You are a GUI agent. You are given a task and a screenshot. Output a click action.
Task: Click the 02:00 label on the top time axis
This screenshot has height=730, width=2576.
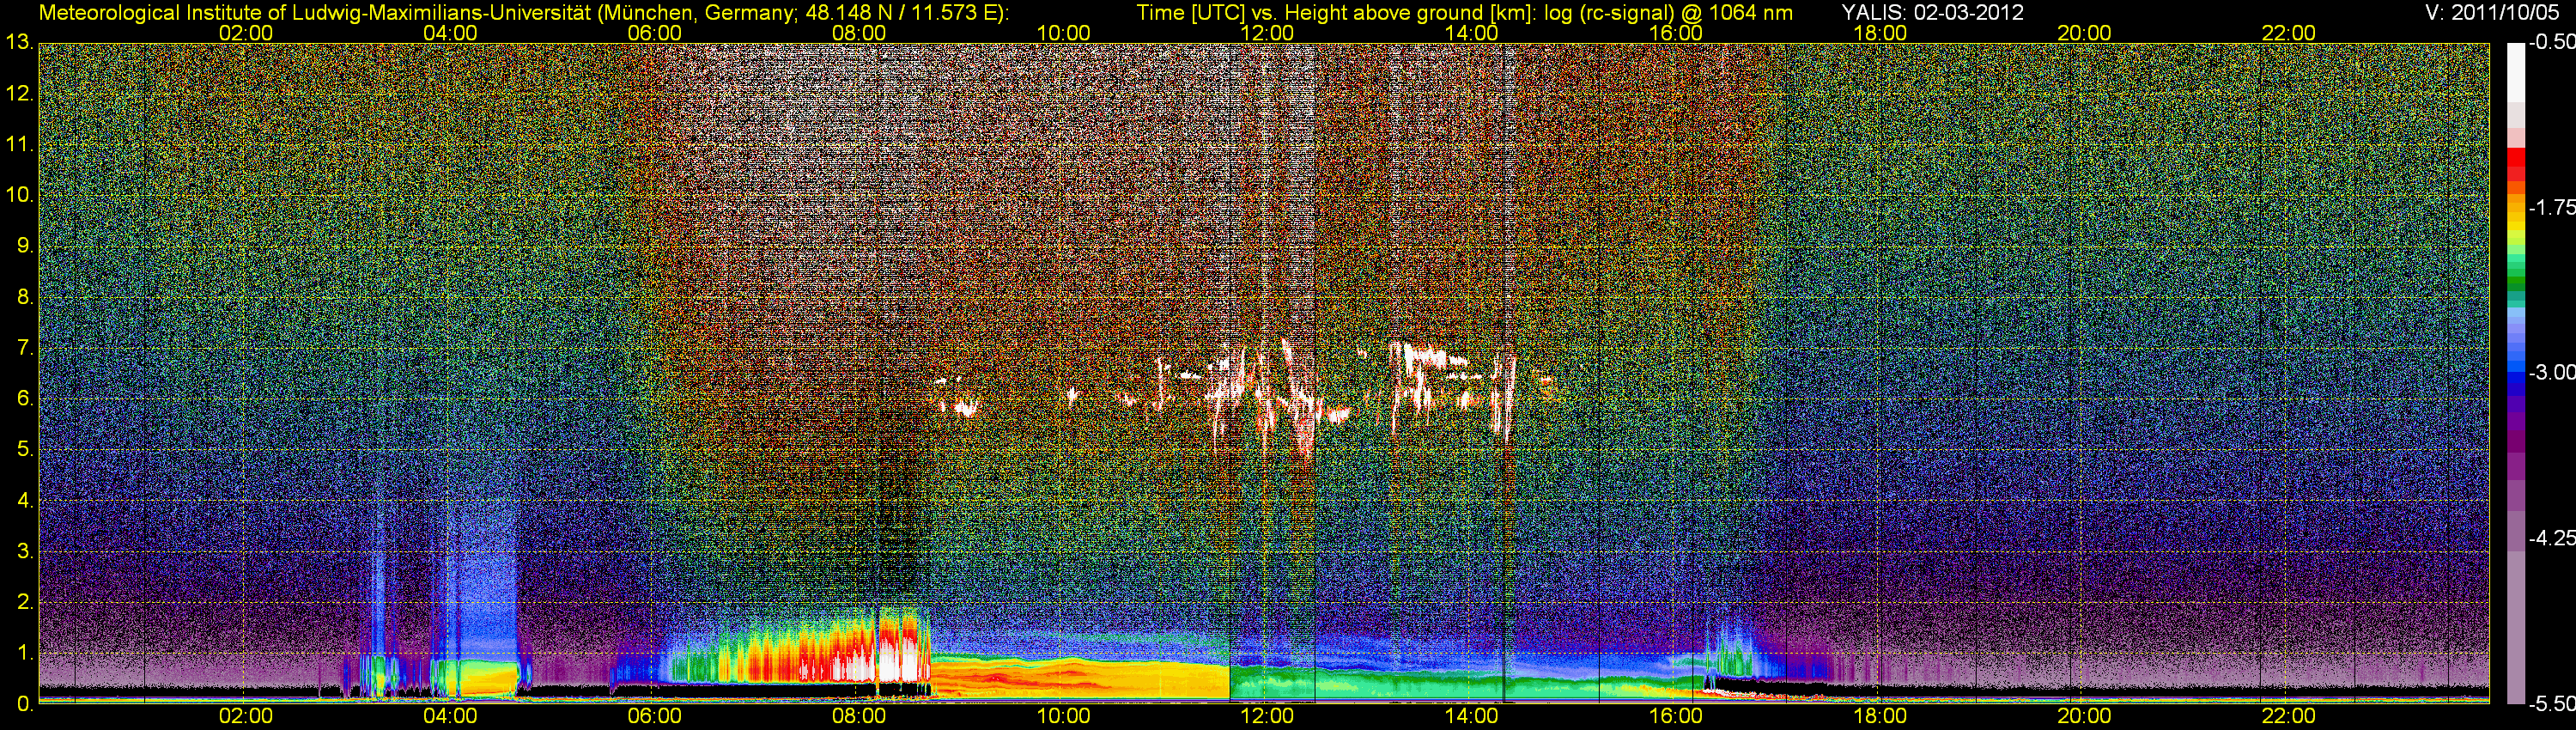[245, 33]
